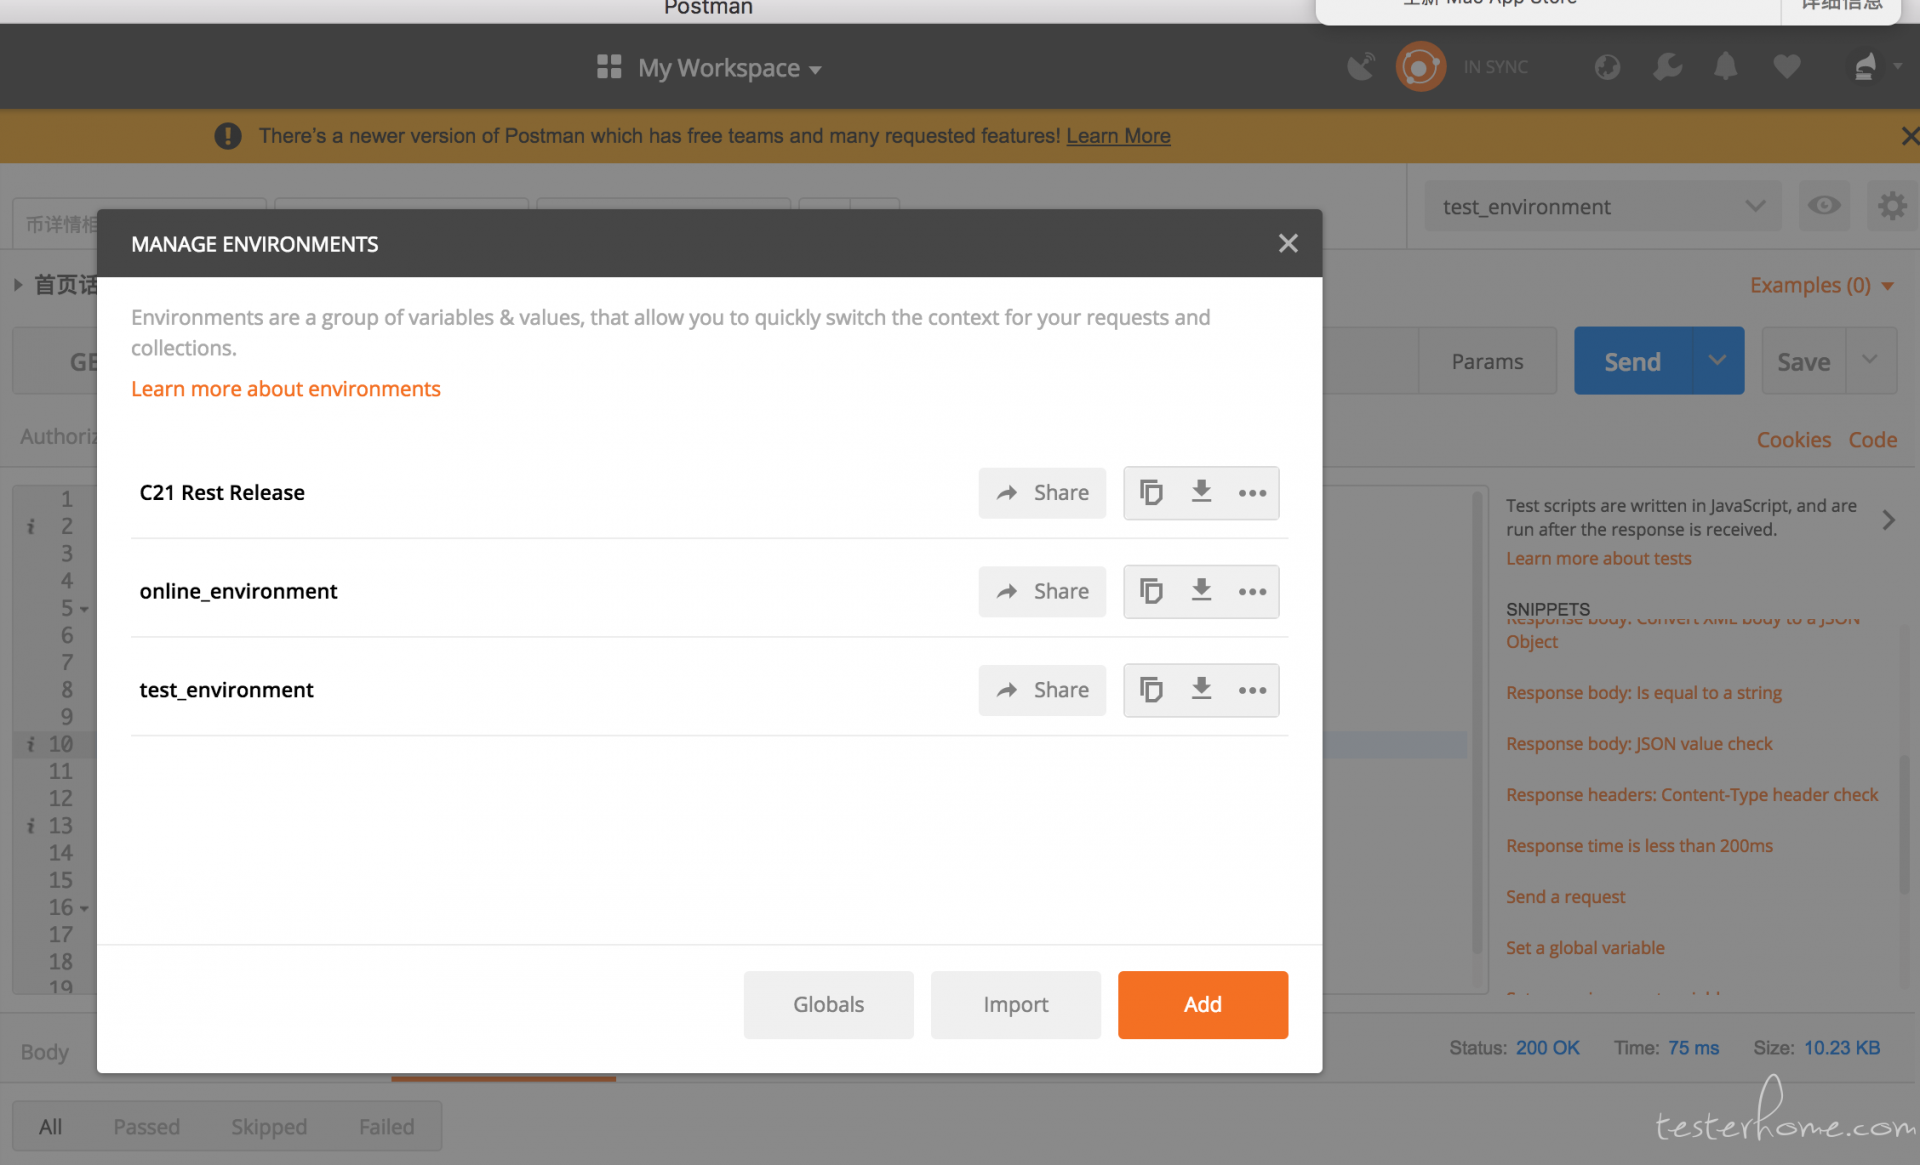Add a new environment
Screen dimensions: 1920x1165
[x=1202, y=1004]
